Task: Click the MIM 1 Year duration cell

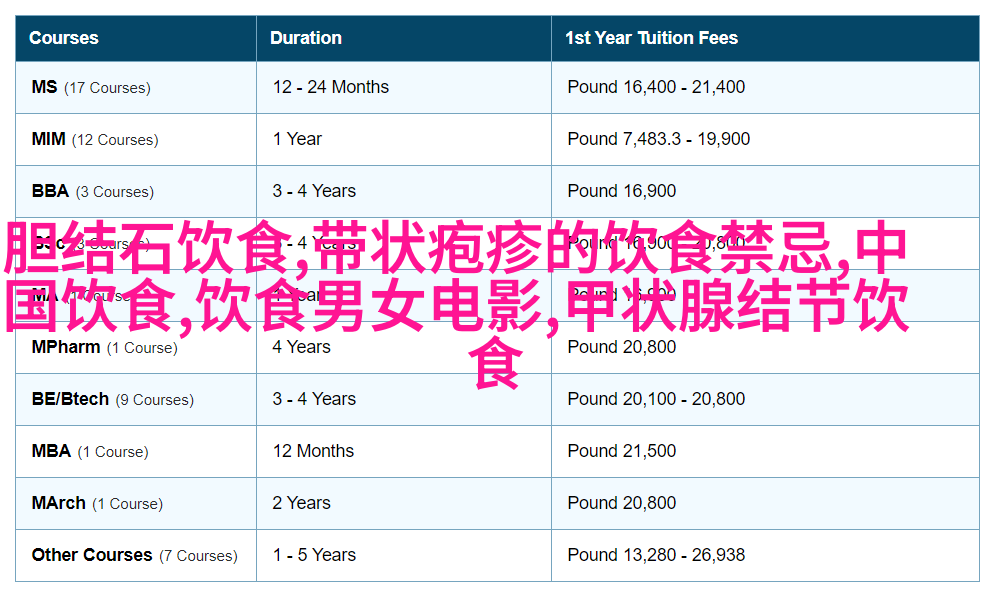Action: pyautogui.click(x=297, y=139)
